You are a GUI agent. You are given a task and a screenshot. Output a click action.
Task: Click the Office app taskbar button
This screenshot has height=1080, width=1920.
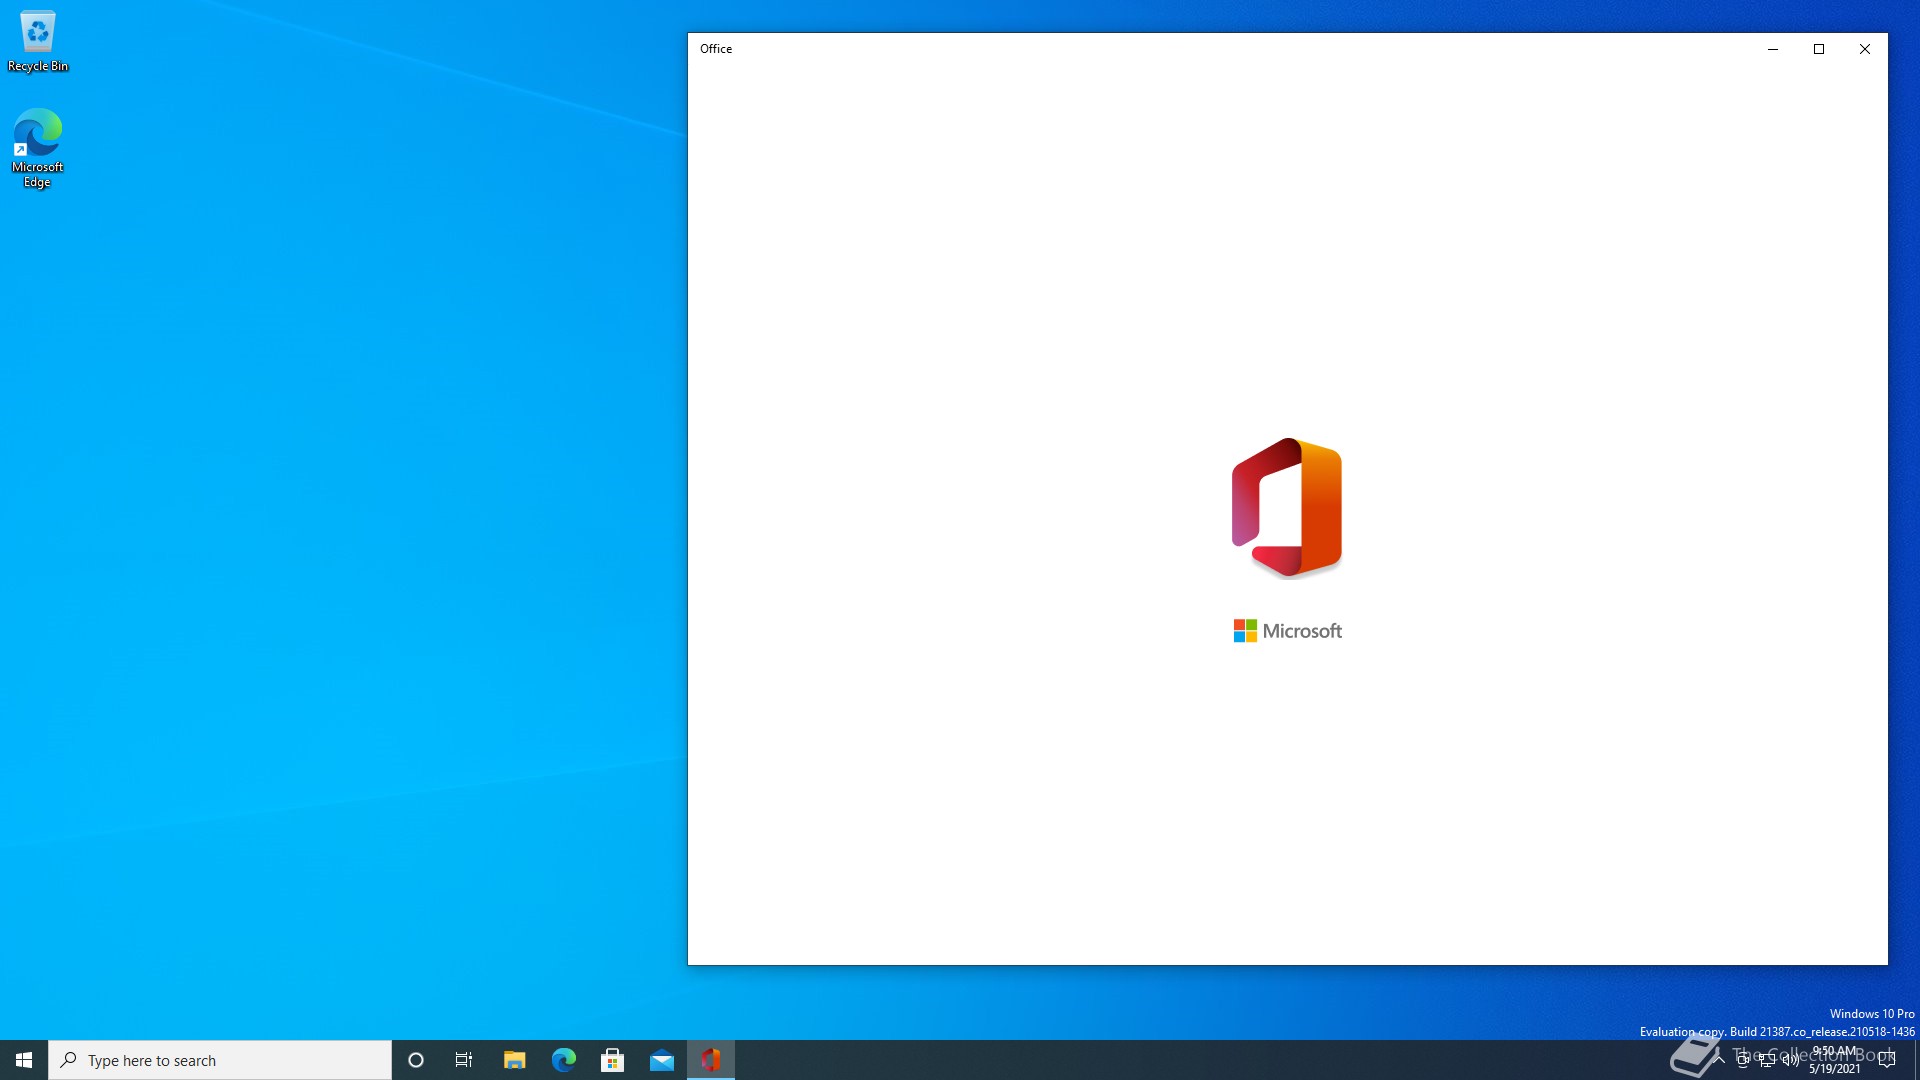coord(711,1060)
